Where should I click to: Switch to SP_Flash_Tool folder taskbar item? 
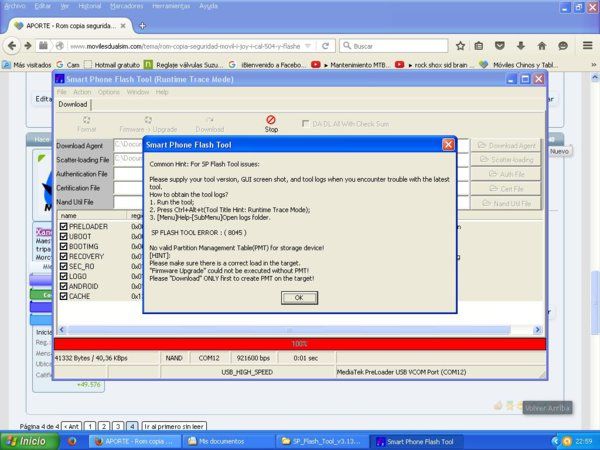pyautogui.click(x=321, y=441)
